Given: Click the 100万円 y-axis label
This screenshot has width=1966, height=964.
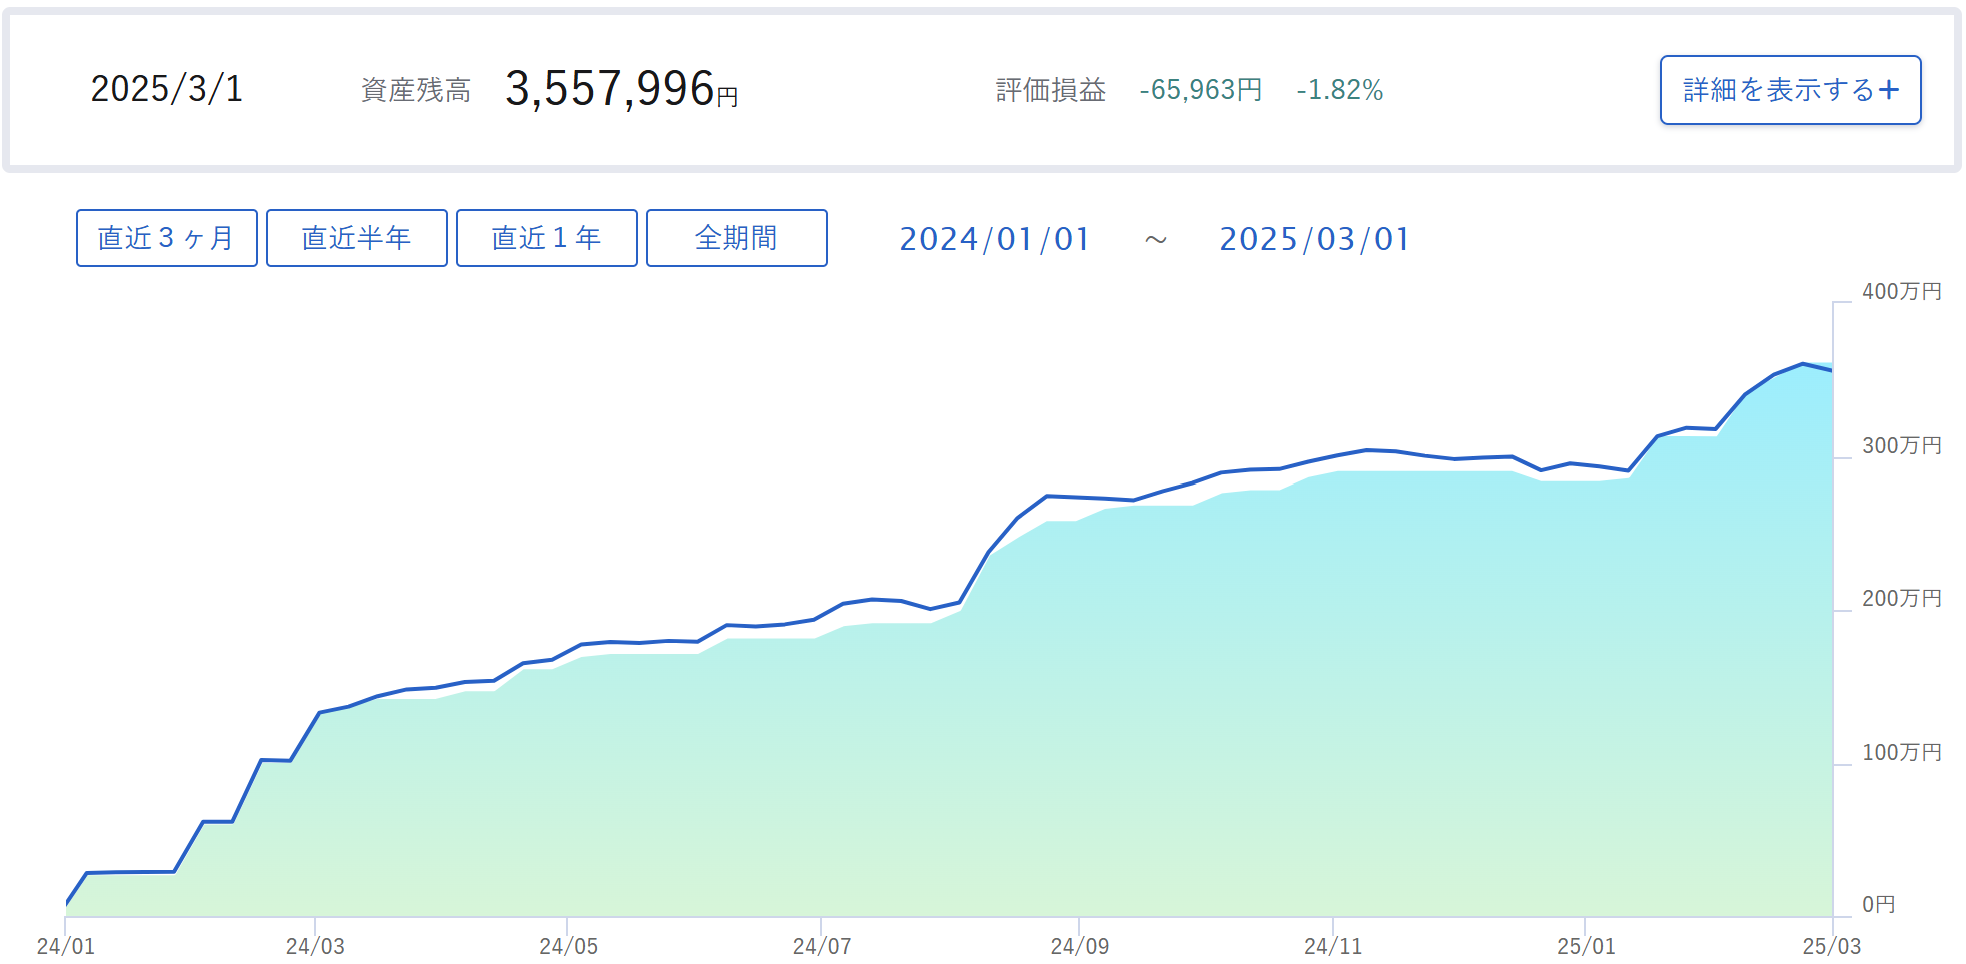Looking at the screenshot, I should 1902,752.
